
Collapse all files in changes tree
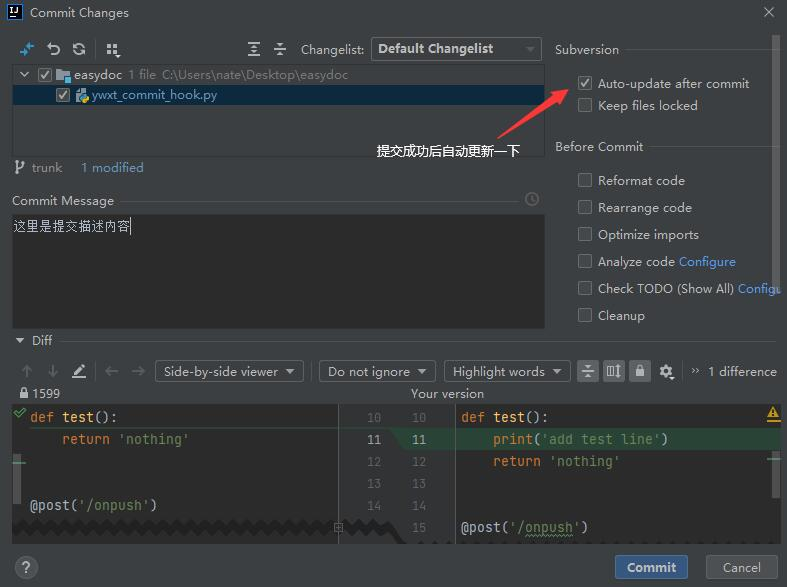pos(280,49)
